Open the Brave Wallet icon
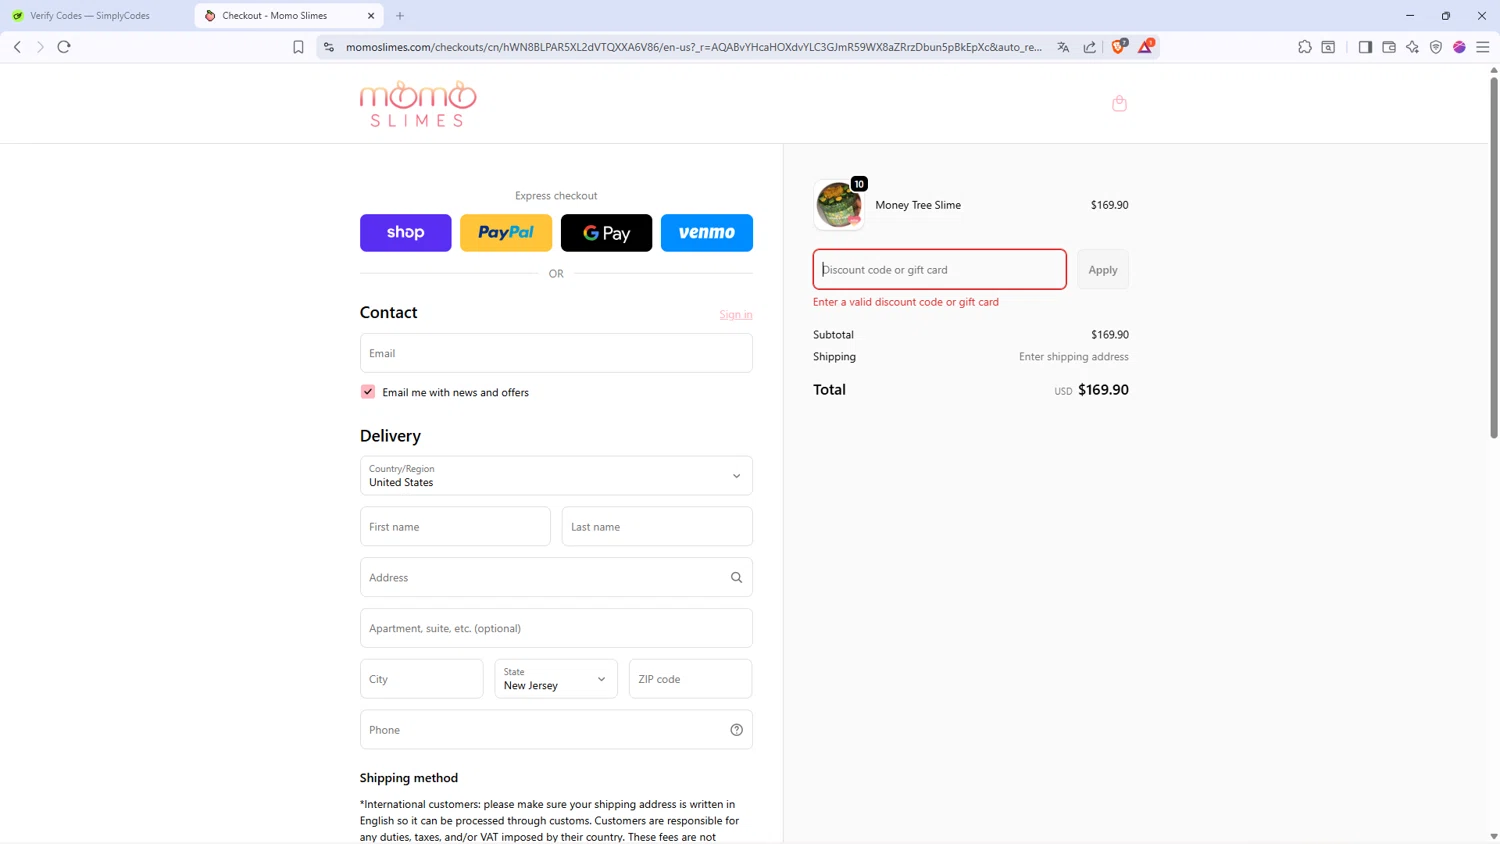Viewport: 1500px width, 844px height. point(1389,47)
